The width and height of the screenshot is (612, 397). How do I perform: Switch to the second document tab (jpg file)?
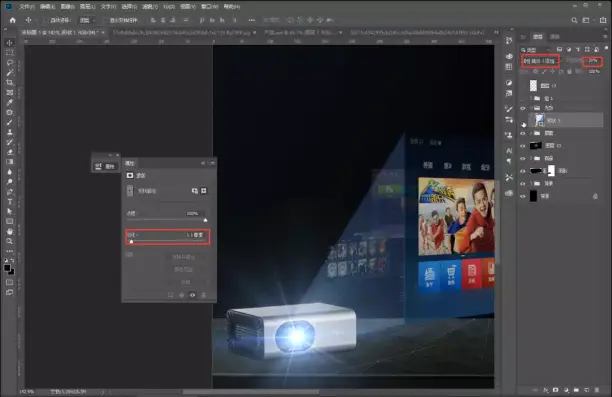coord(183,32)
